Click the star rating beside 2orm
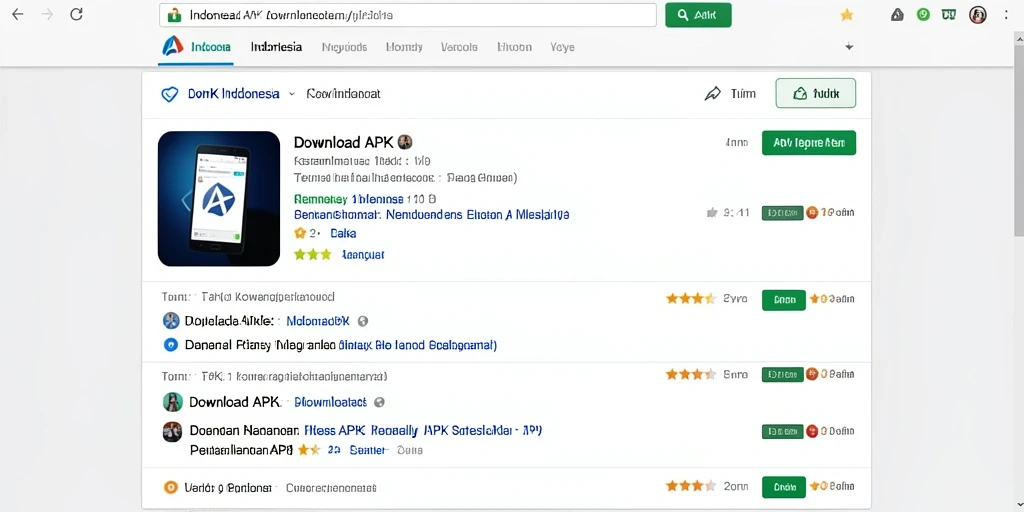This screenshot has width=1024, height=512. (x=691, y=486)
